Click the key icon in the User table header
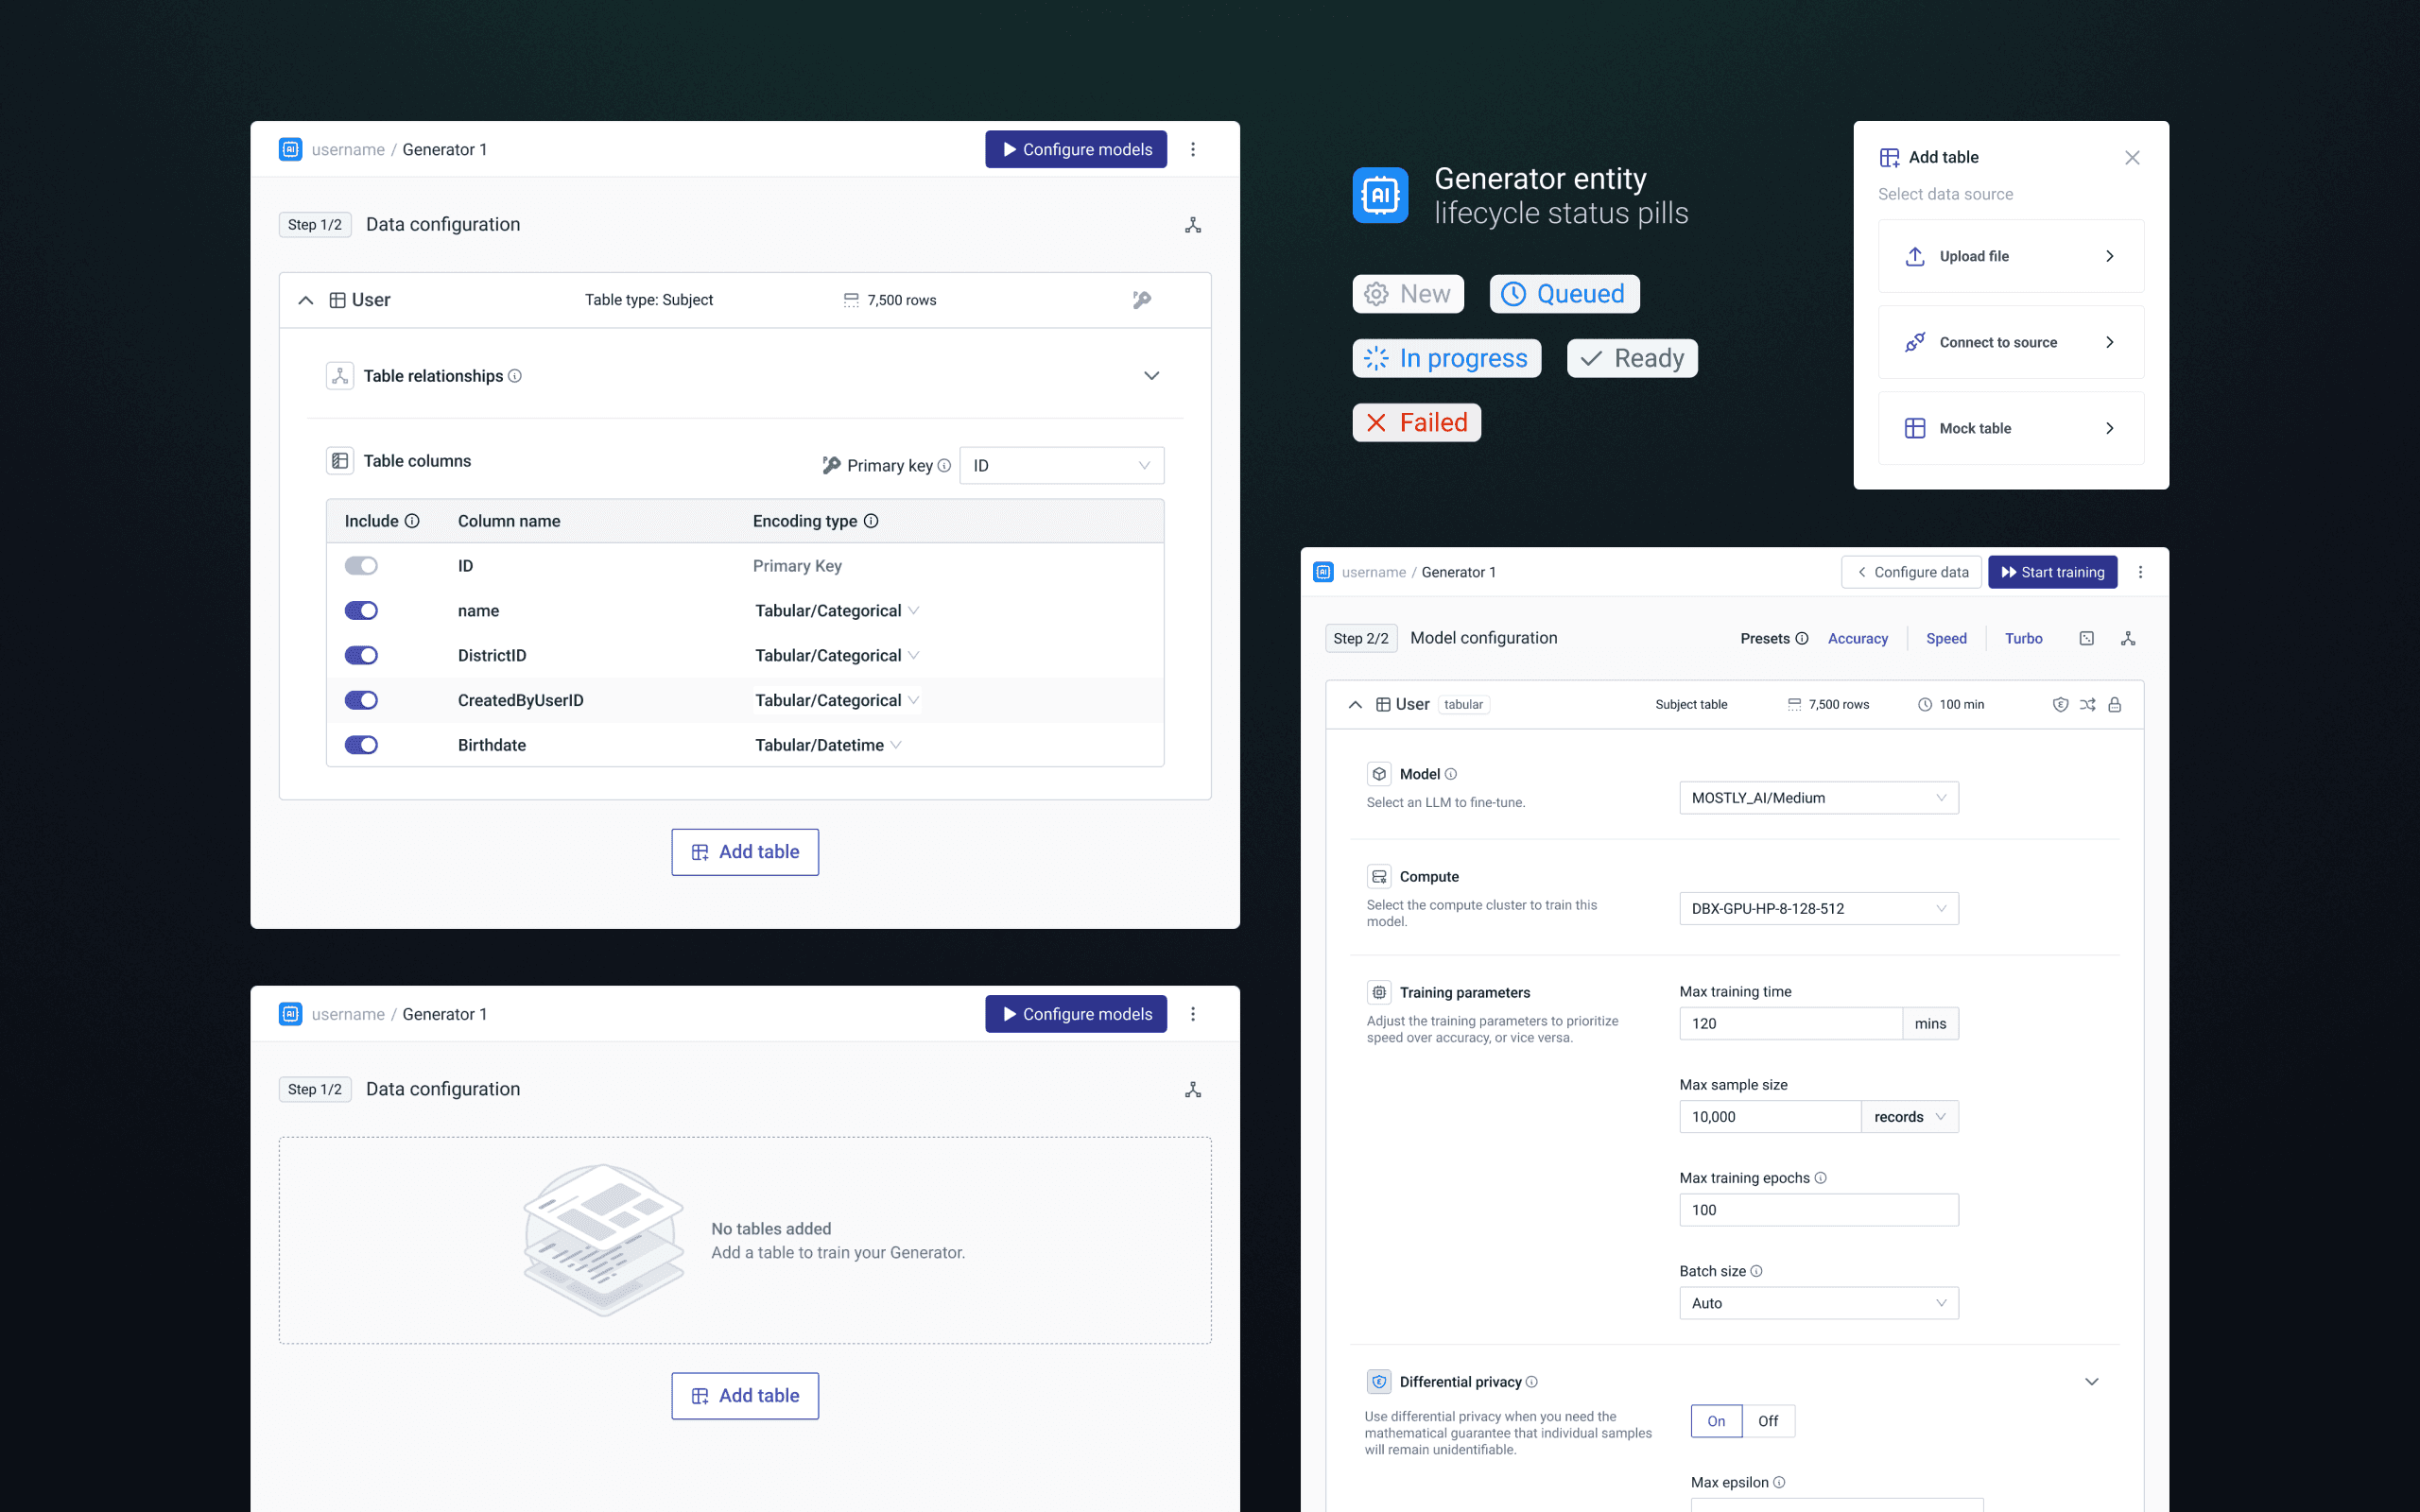 (1141, 300)
